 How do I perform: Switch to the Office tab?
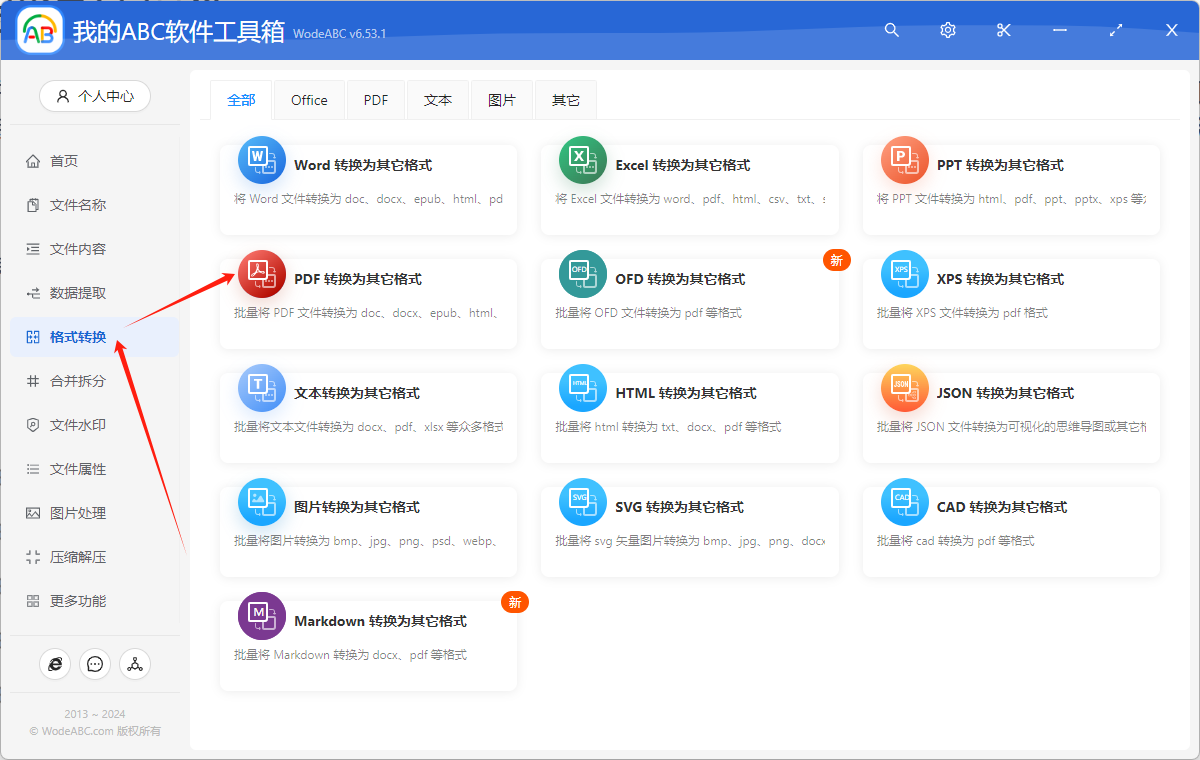pos(309,99)
